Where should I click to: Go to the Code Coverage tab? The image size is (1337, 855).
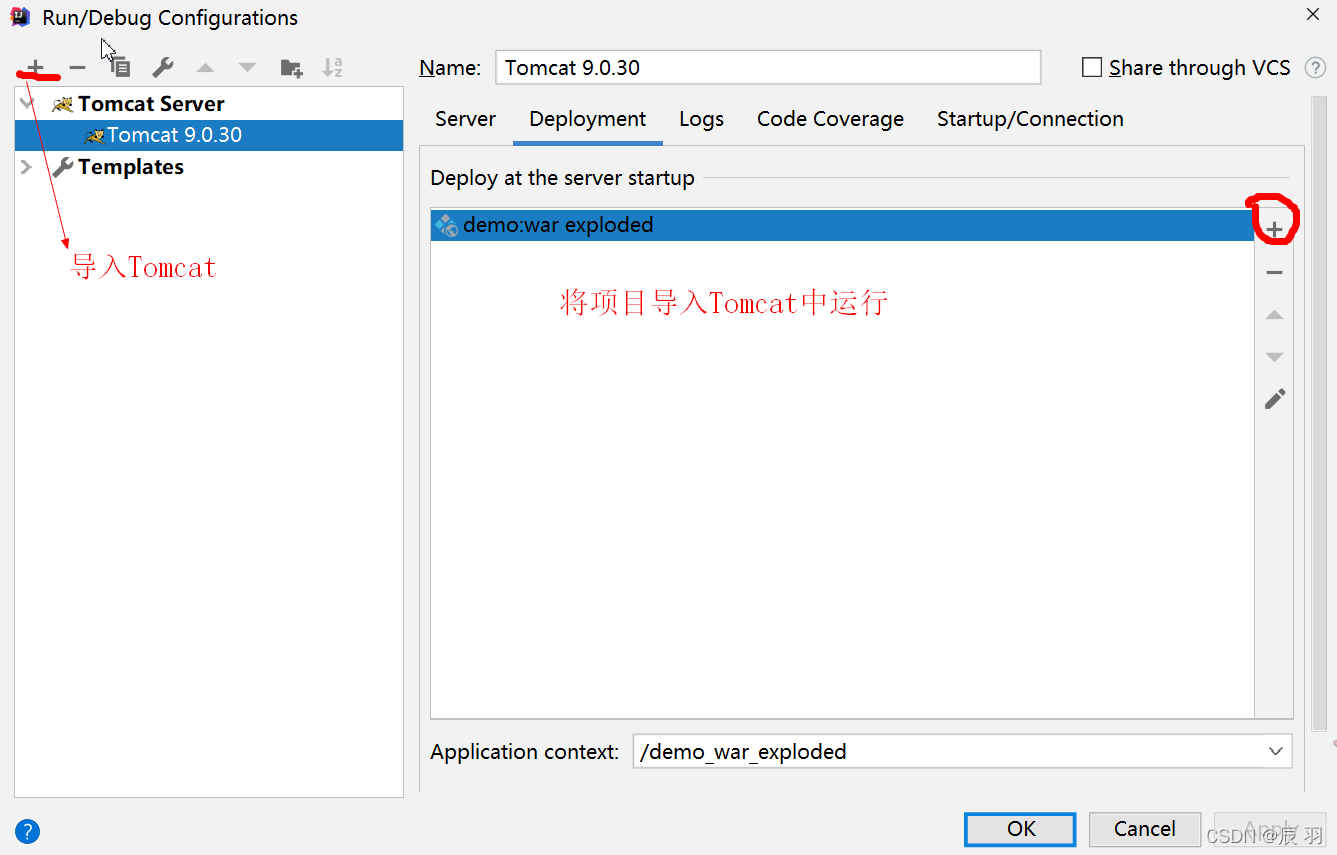[830, 119]
